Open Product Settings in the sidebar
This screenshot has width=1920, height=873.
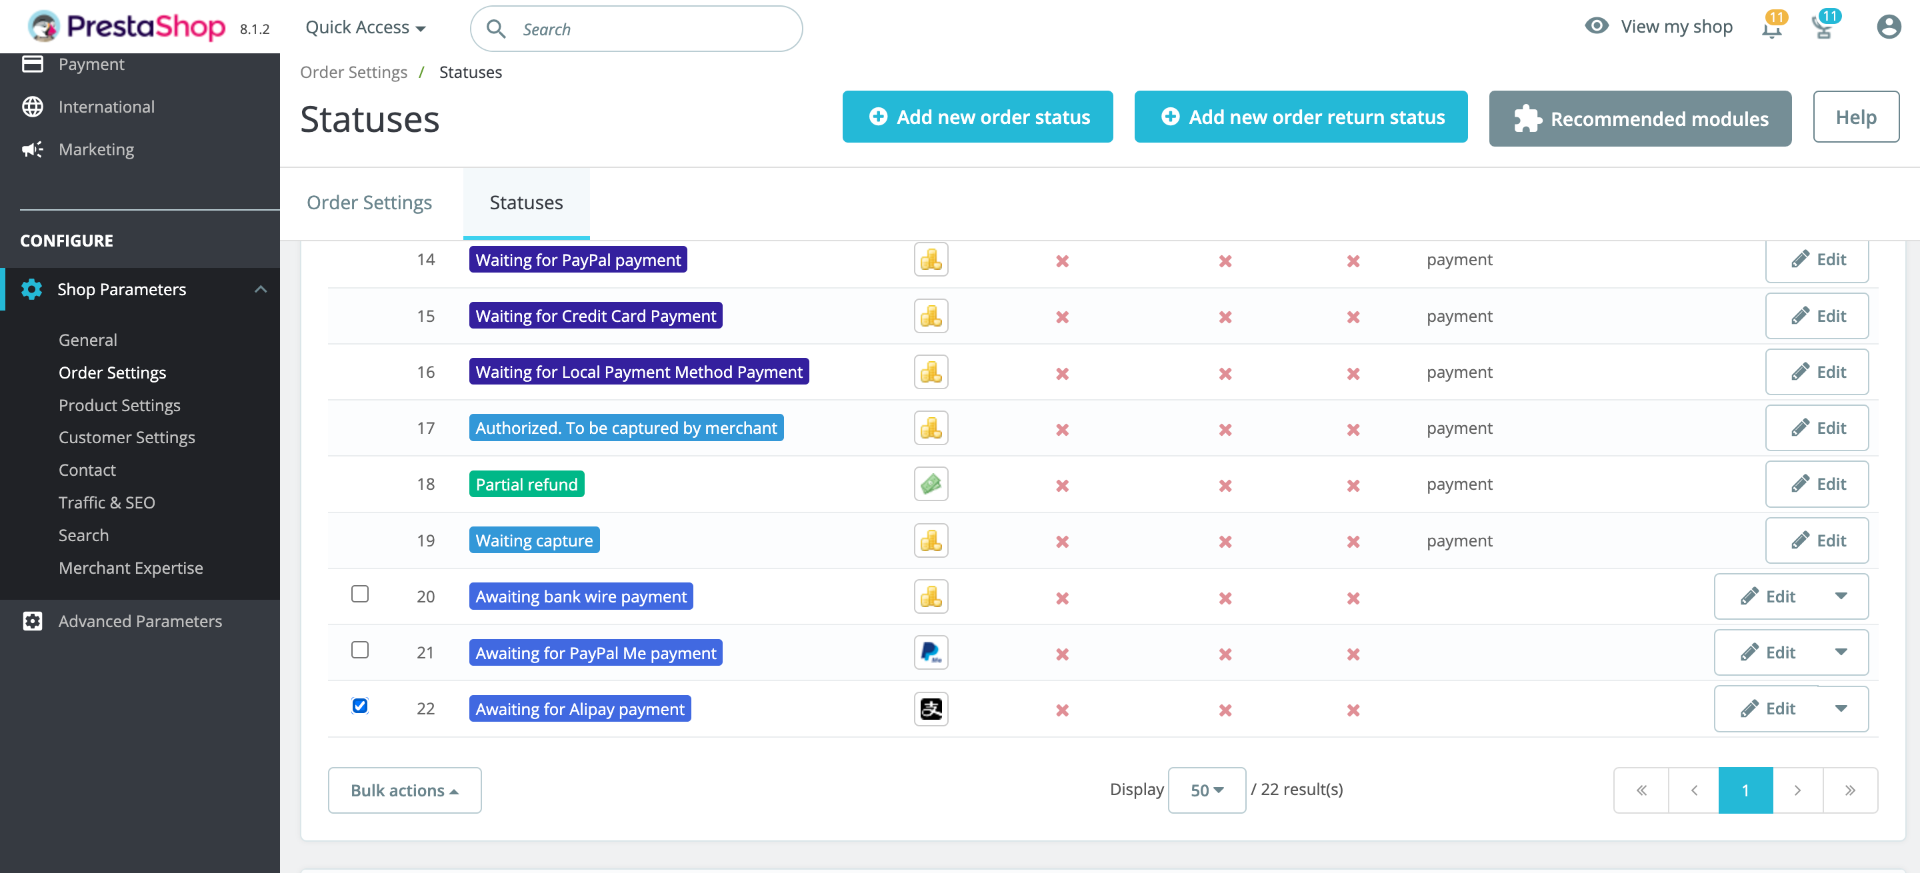[x=119, y=405]
